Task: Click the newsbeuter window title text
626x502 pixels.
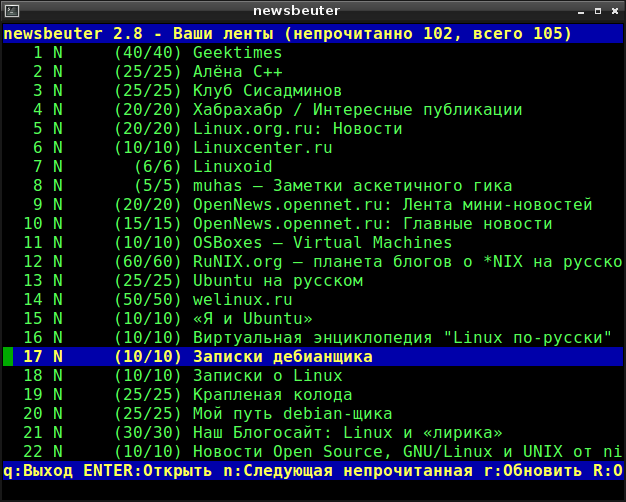Action: 297,11
